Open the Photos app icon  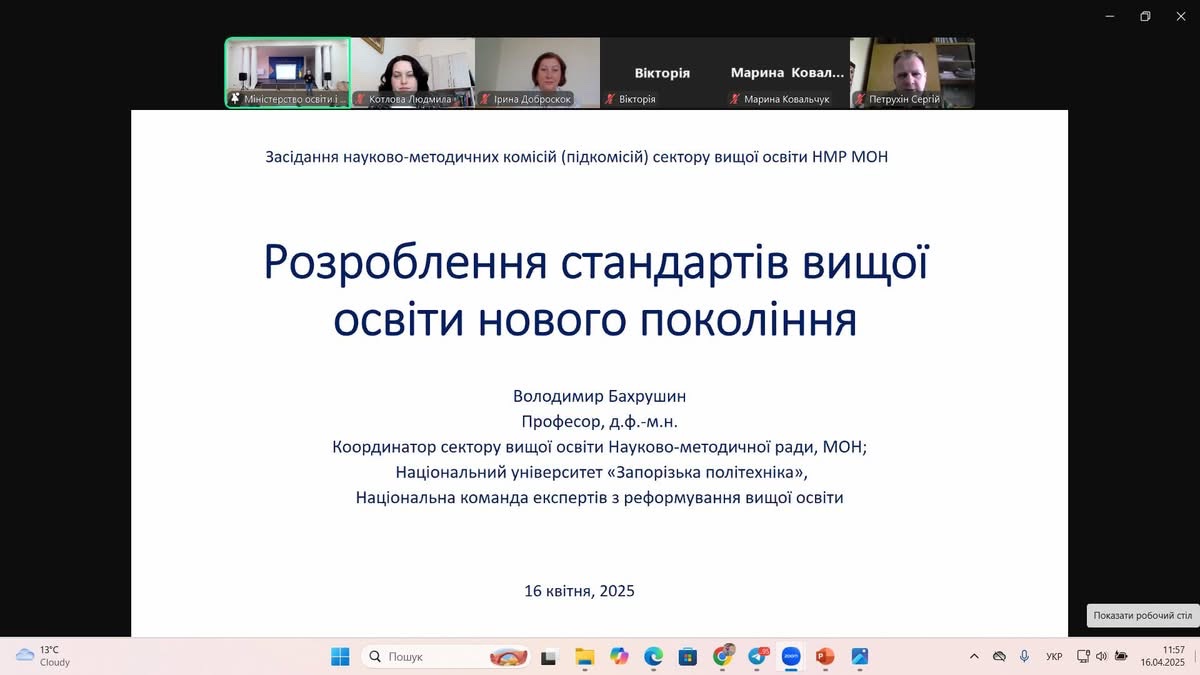pos(859,657)
